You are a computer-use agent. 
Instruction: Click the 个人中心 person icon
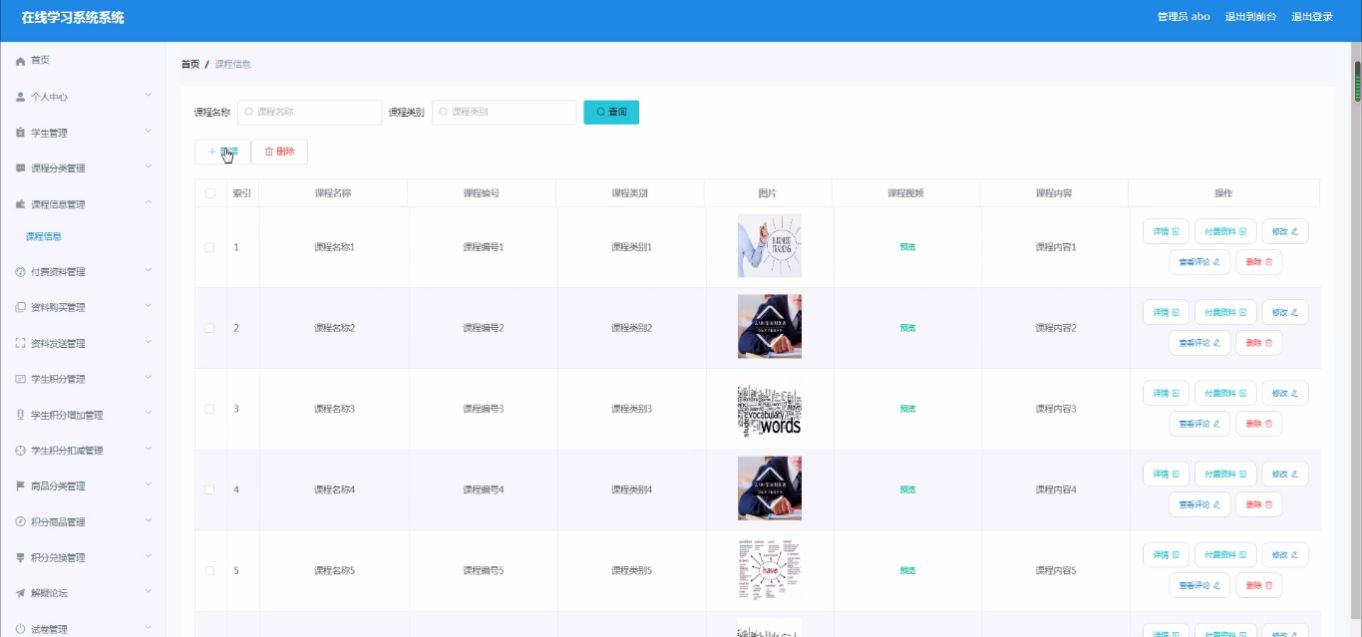(x=20, y=97)
